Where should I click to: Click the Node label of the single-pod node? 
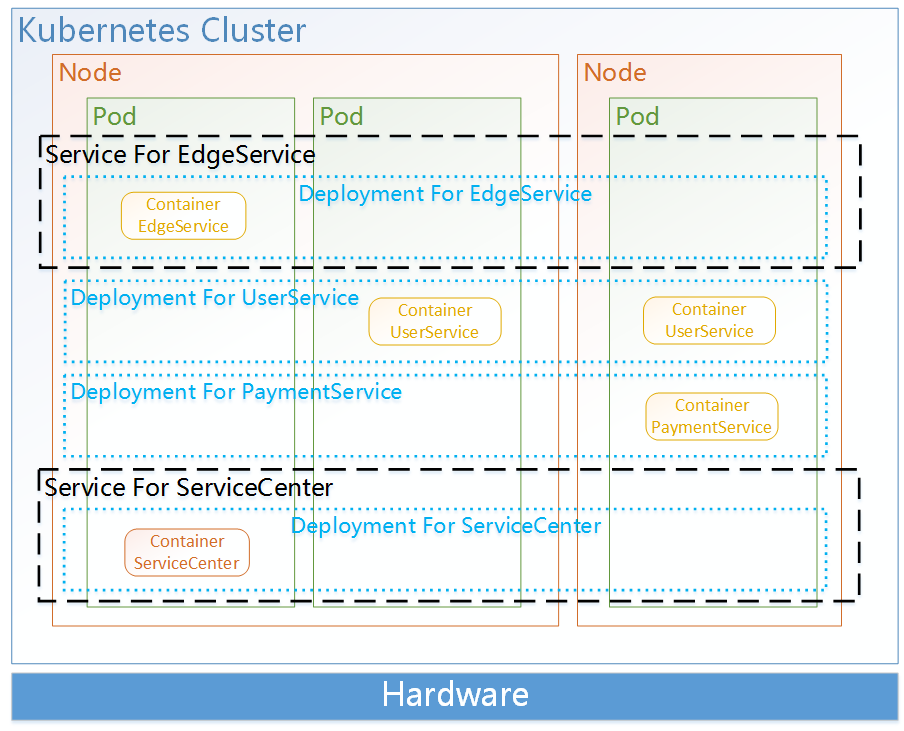(x=615, y=73)
